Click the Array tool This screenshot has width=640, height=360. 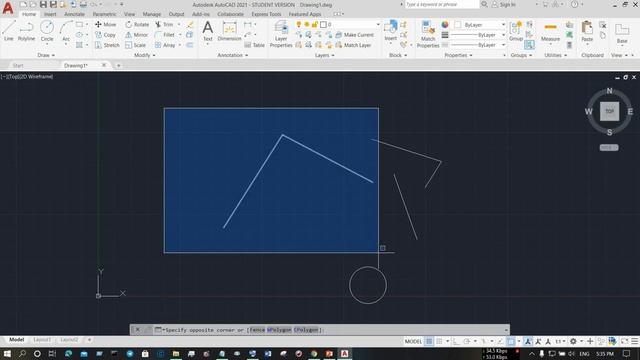(x=165, y=45)
